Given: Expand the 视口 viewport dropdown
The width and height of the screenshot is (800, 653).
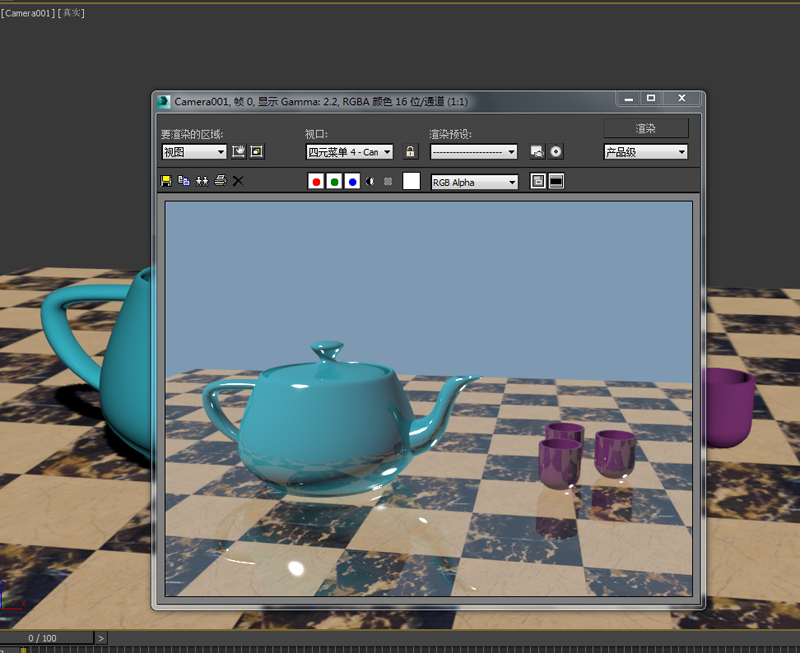Looking at the screenshot, I should tap(349, 152).
